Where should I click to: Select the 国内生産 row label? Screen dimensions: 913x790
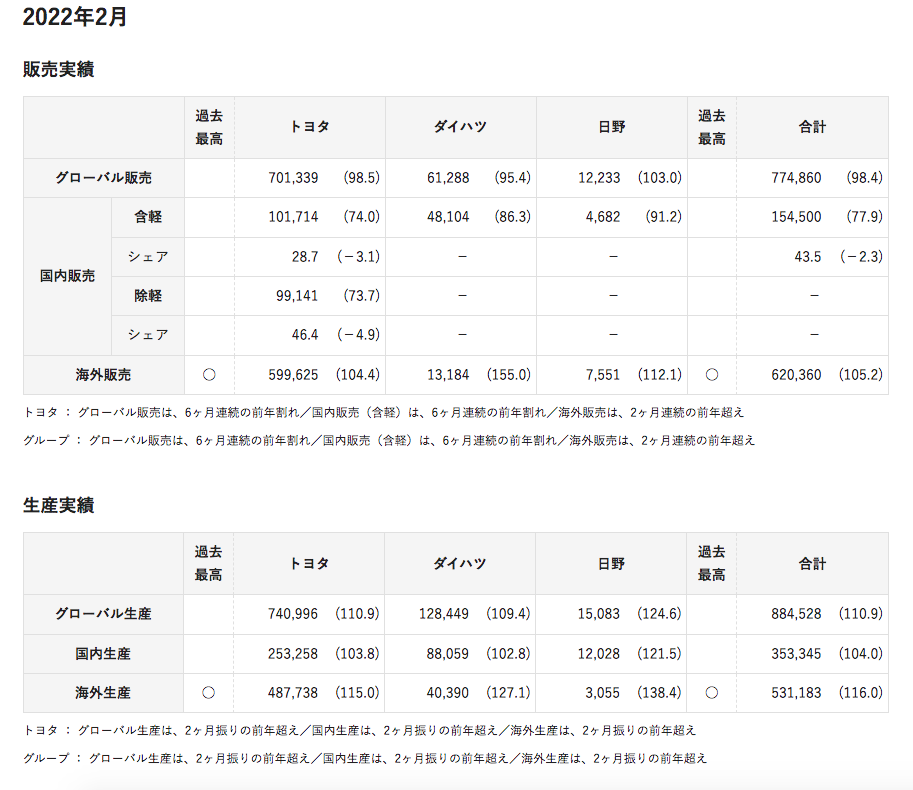[103, 654]
